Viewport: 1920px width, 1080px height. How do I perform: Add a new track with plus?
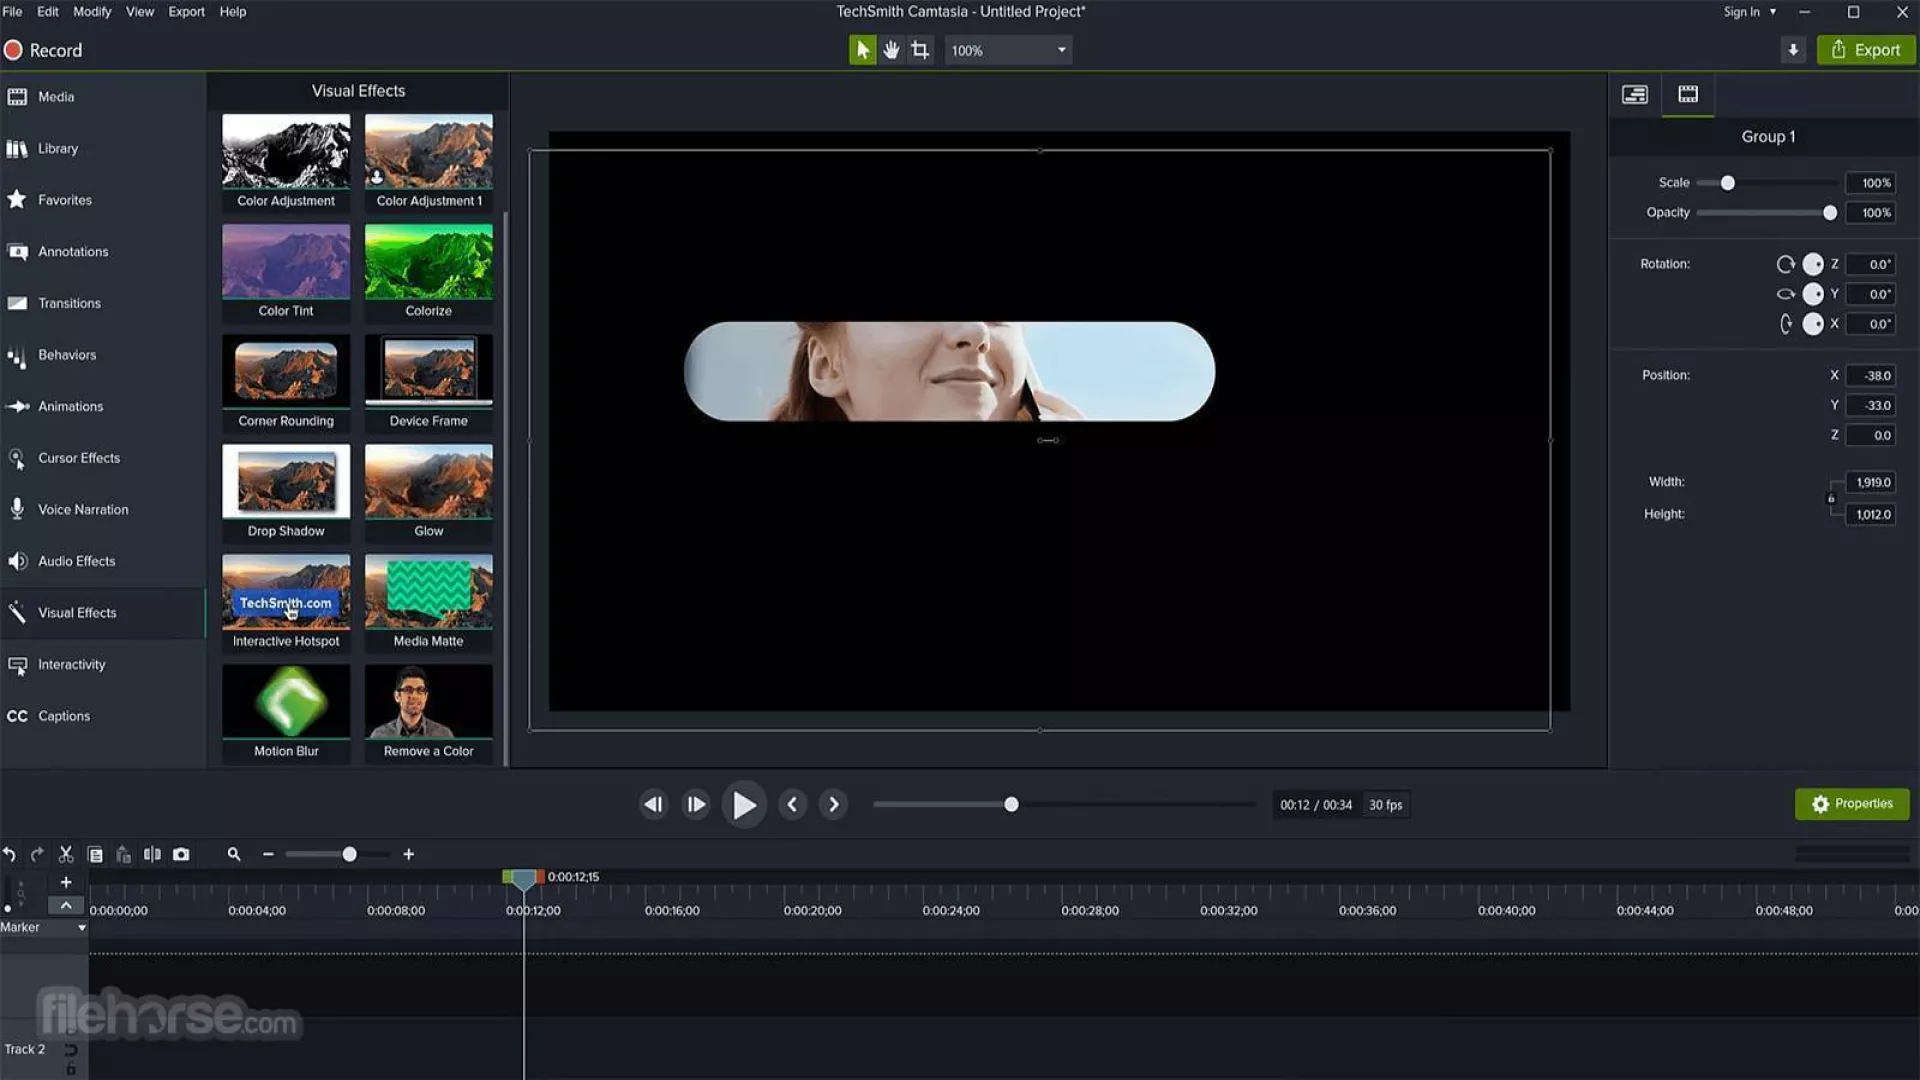pos(66,882)
